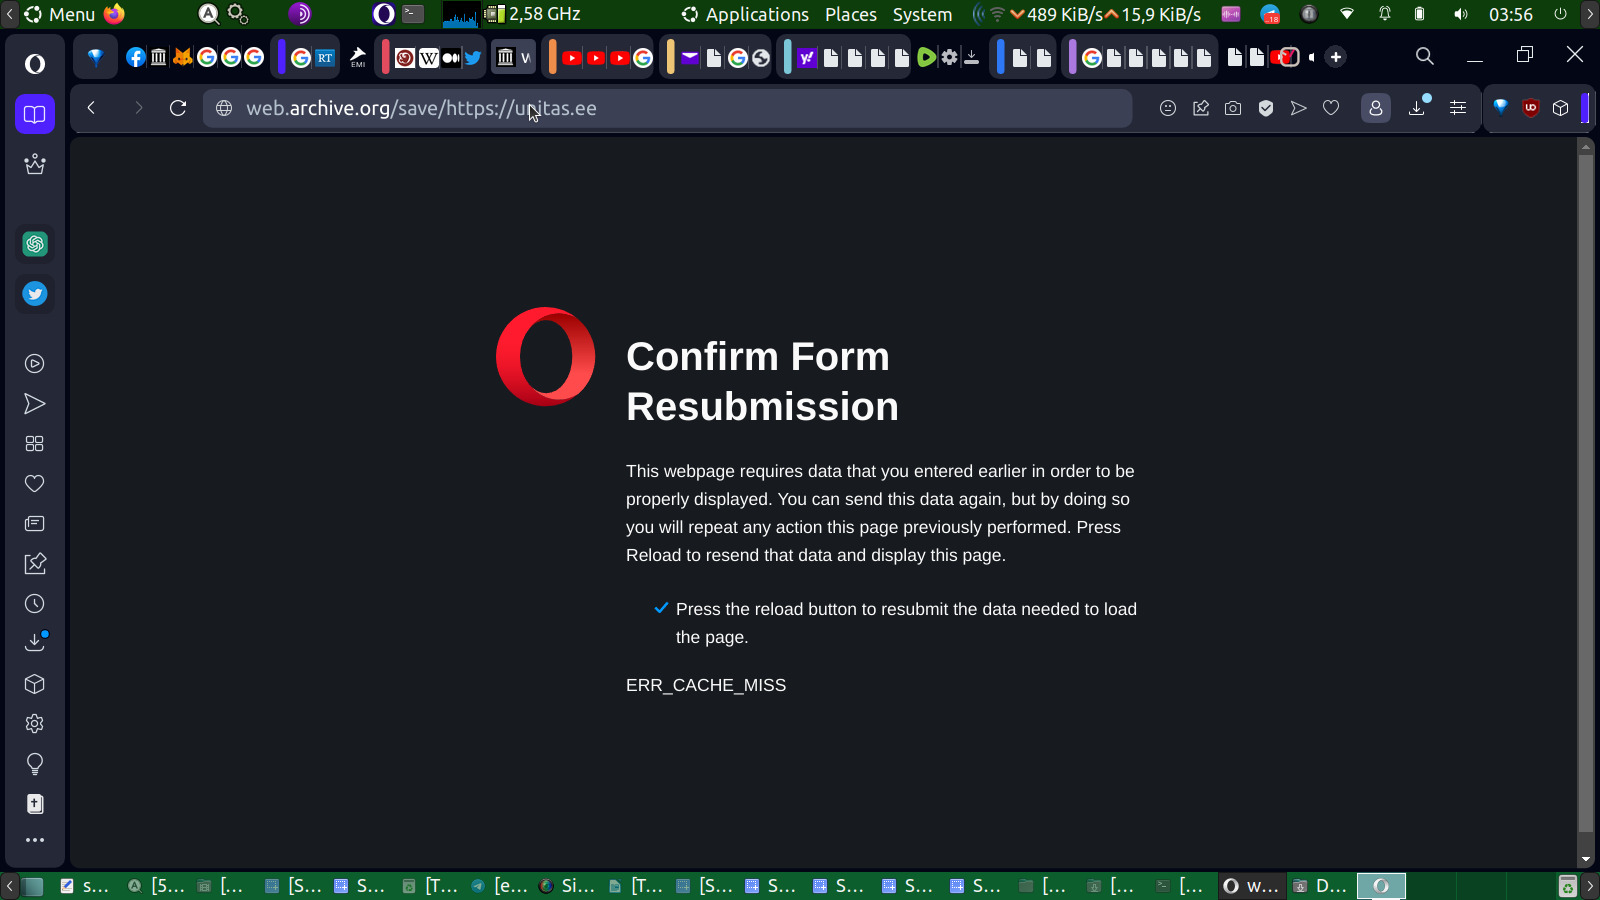This screenshot has width=1600, height=900.
Task: Switch to the Yahoo tab
Action: tap(807, 57)
